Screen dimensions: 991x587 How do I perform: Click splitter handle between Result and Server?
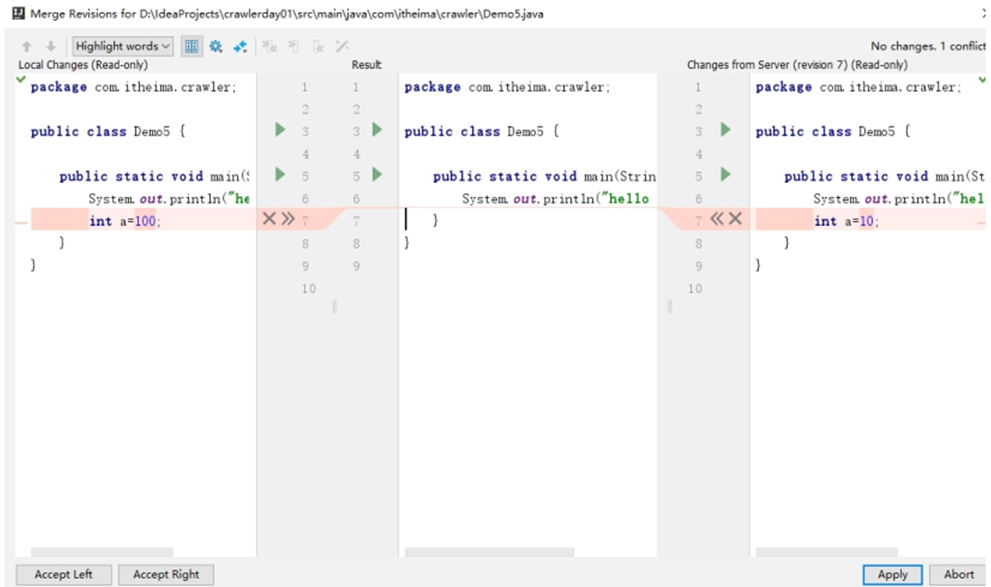[669, 306]
